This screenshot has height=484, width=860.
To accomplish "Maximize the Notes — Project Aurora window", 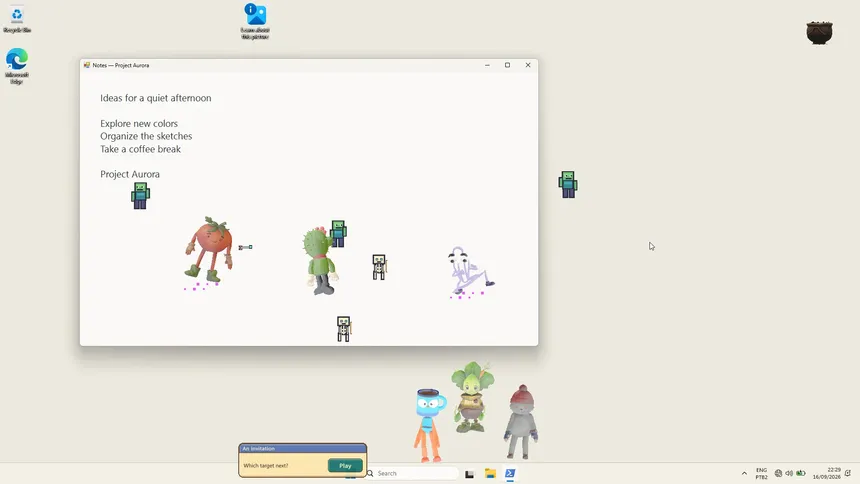I will point(507,65).
